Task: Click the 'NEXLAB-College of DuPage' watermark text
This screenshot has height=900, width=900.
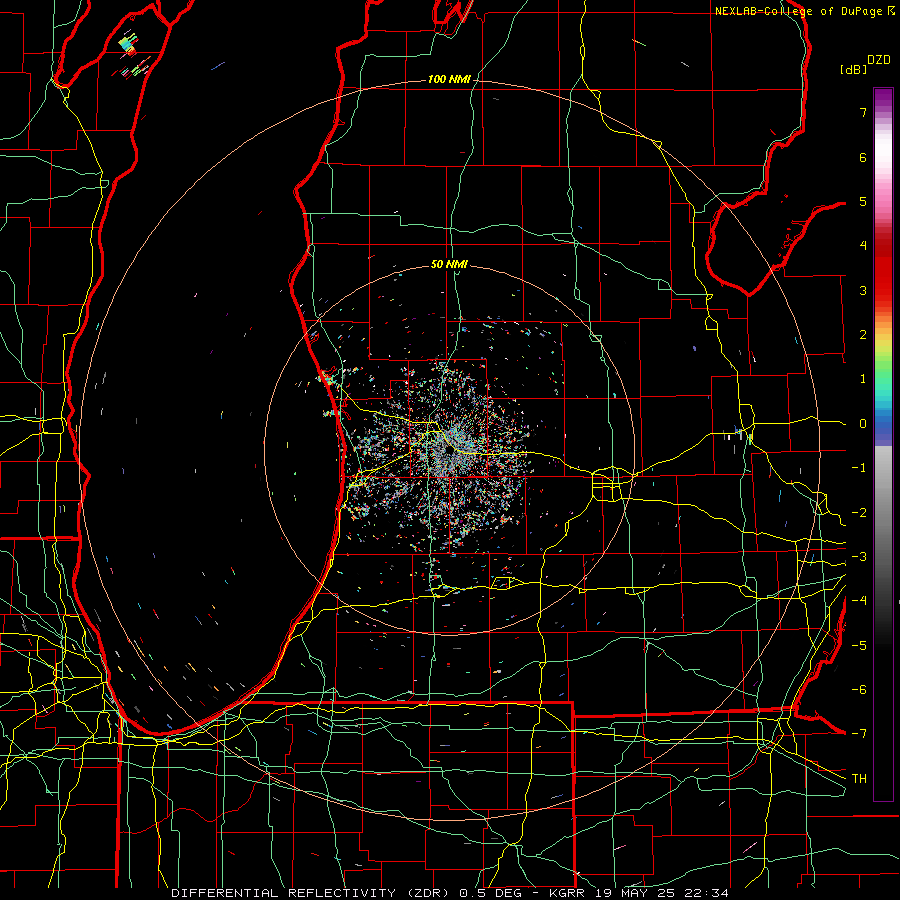Action: (800, 11)
